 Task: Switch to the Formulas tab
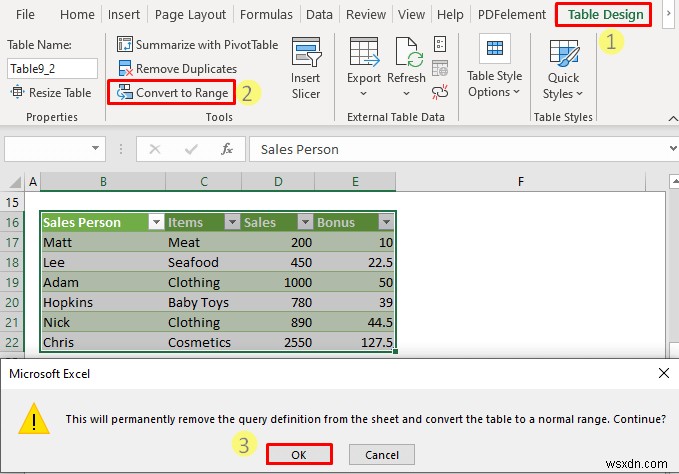point(266,14)
